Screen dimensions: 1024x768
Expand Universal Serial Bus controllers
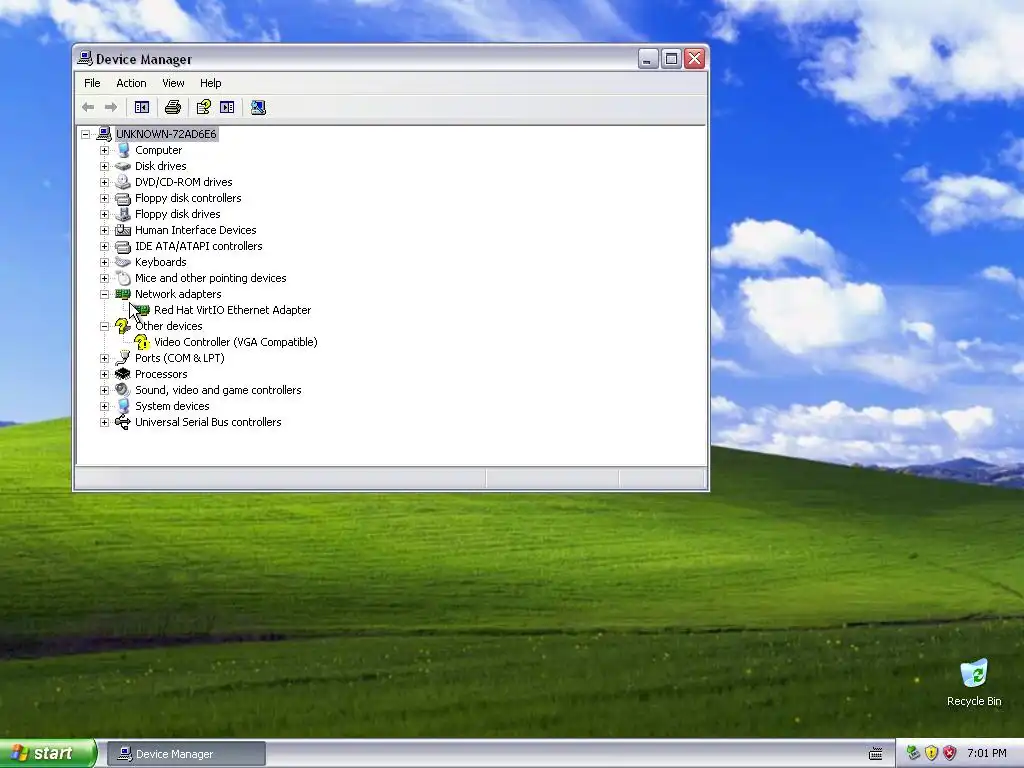tap(104, 422)
